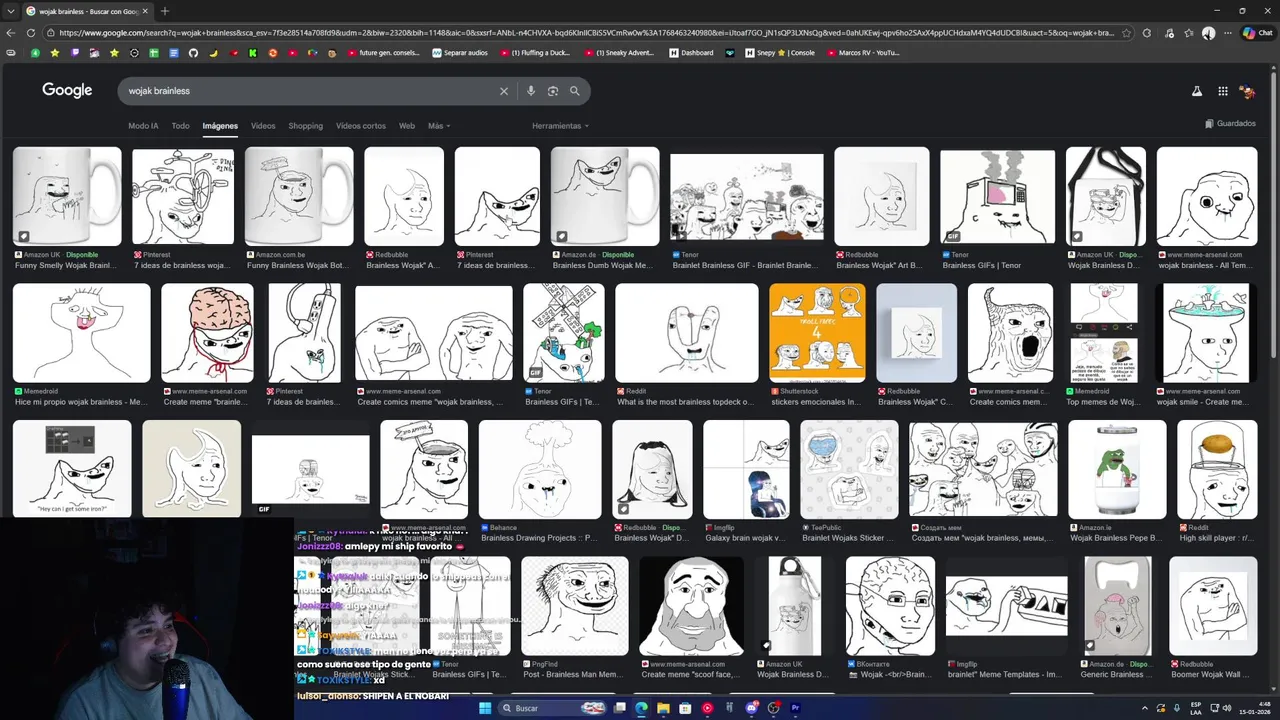Open Brainlet Brainless GIF crowd thumbnail
The width and height of the screenshot is (1280, 720).
[x=747, y=196]
